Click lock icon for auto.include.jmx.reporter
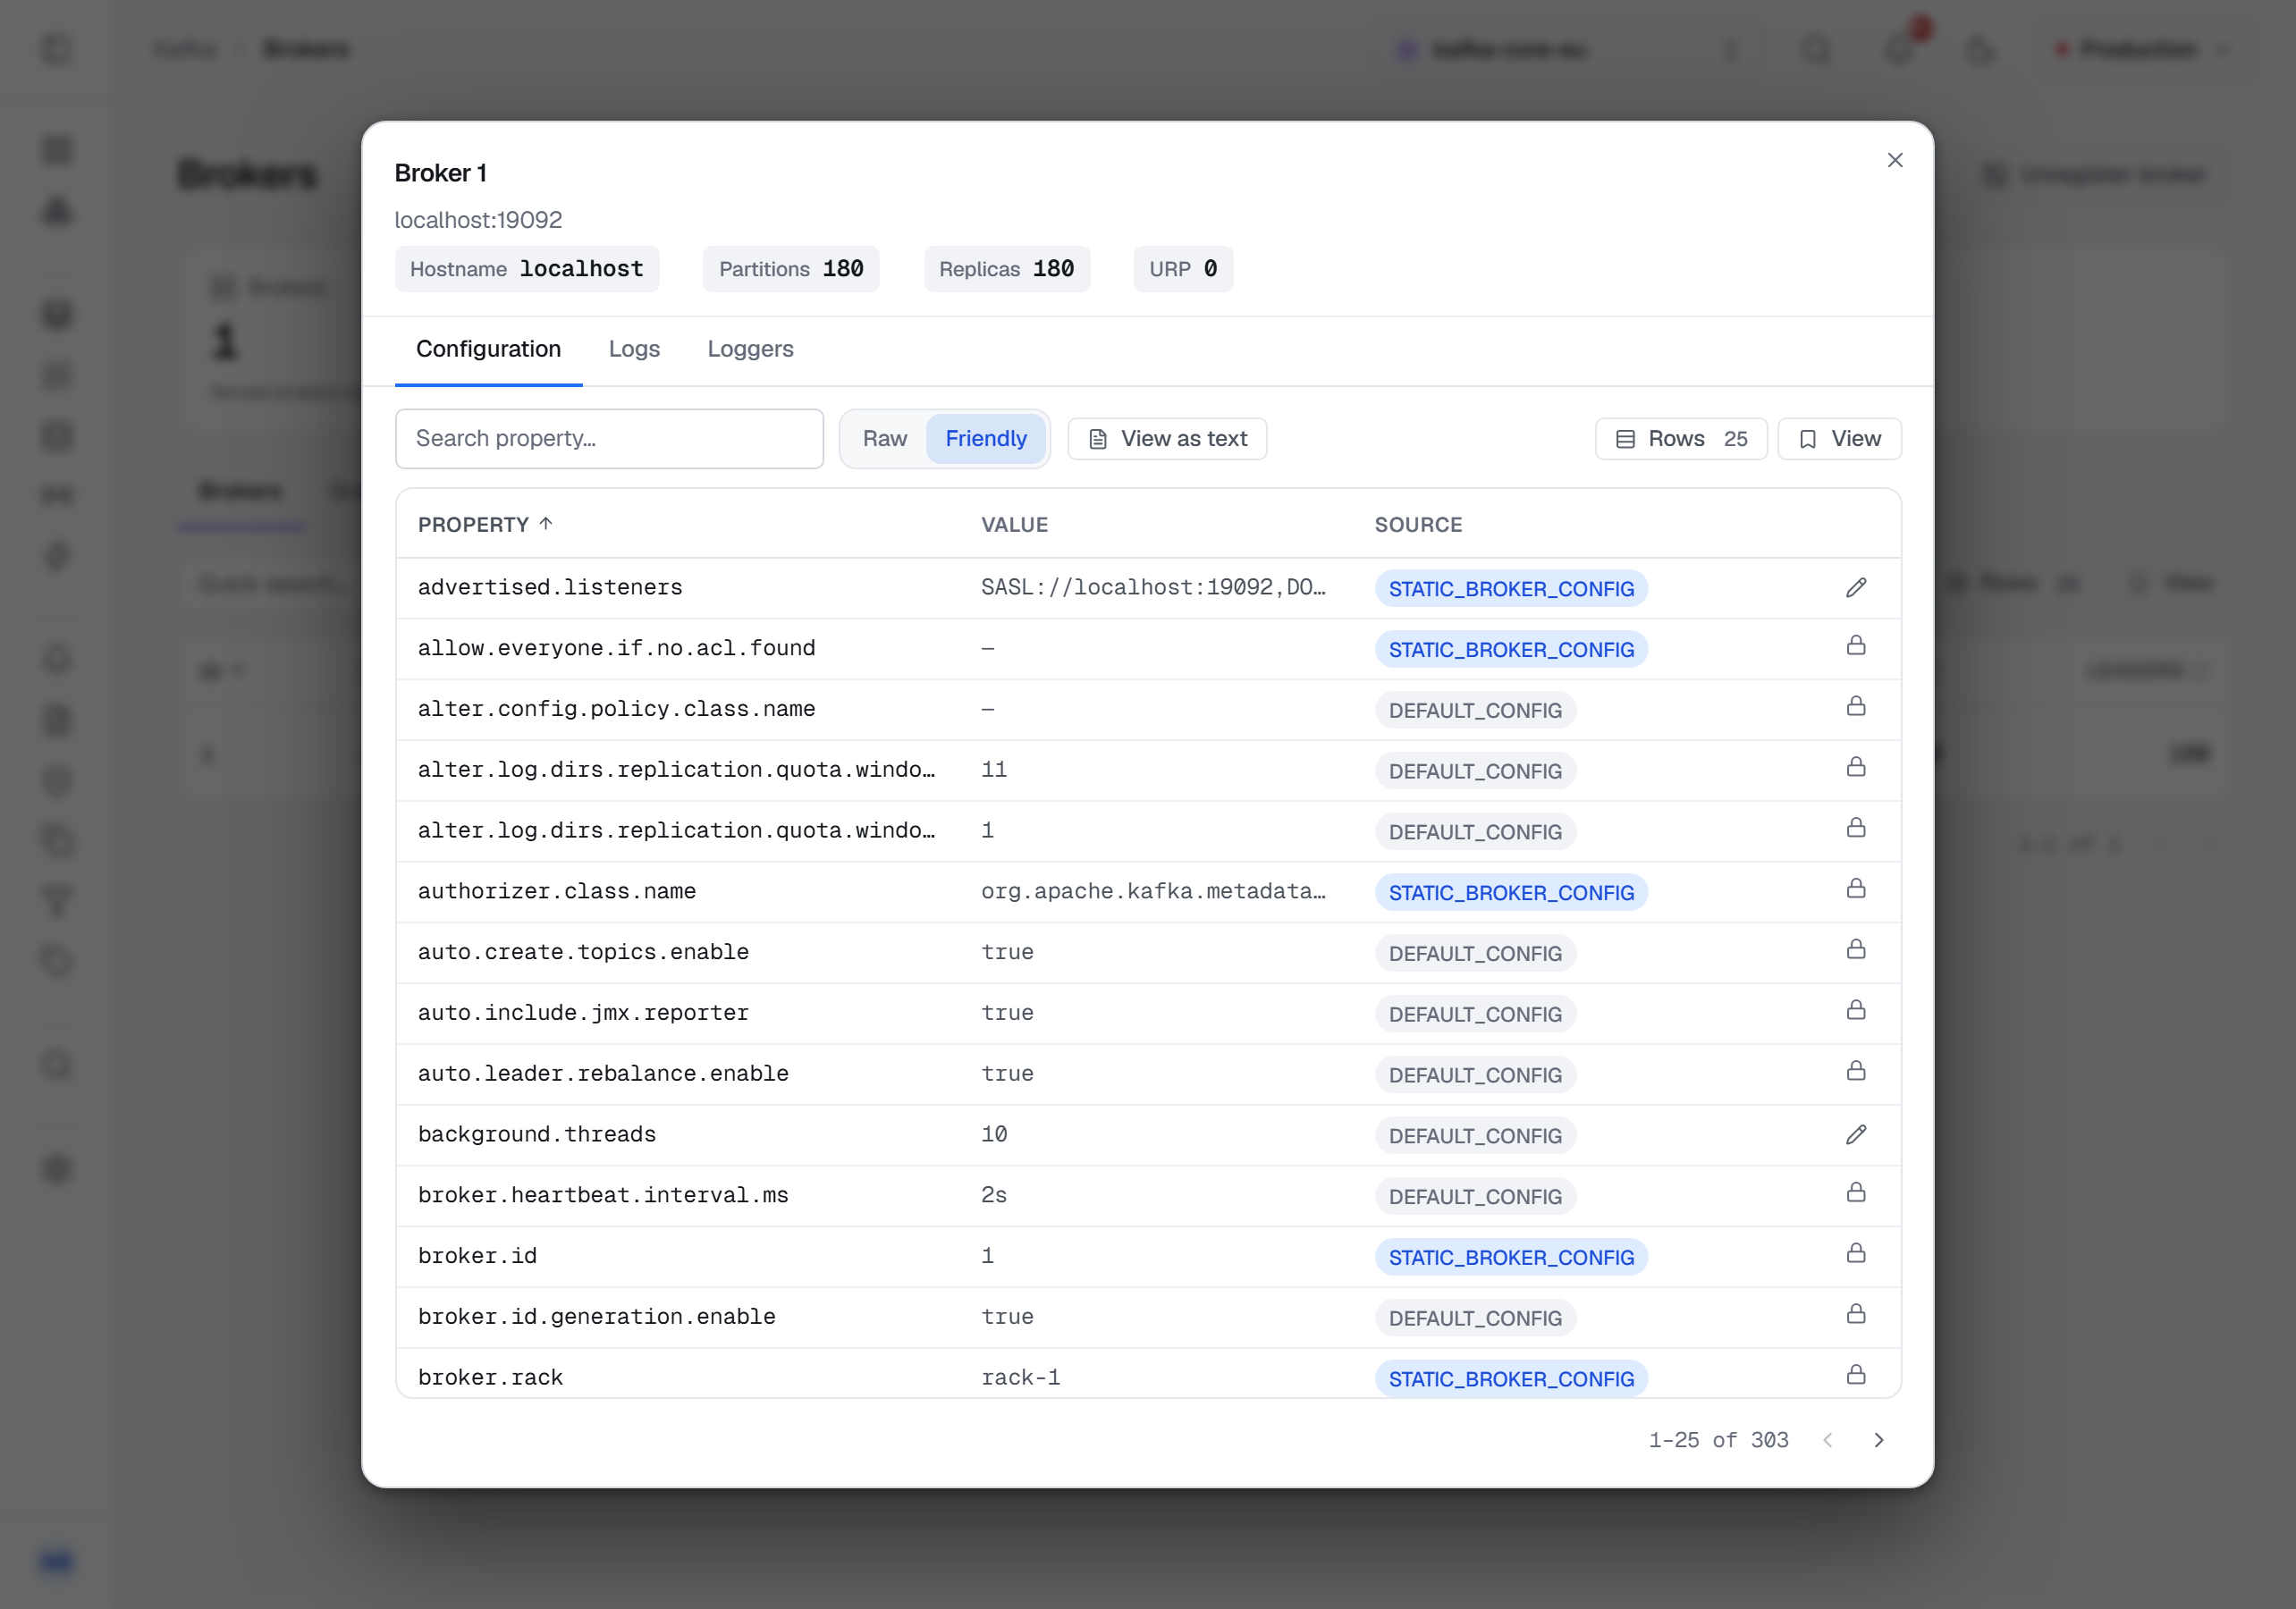The width and height of the screenshot is (2296, 1609). 1855,1011
